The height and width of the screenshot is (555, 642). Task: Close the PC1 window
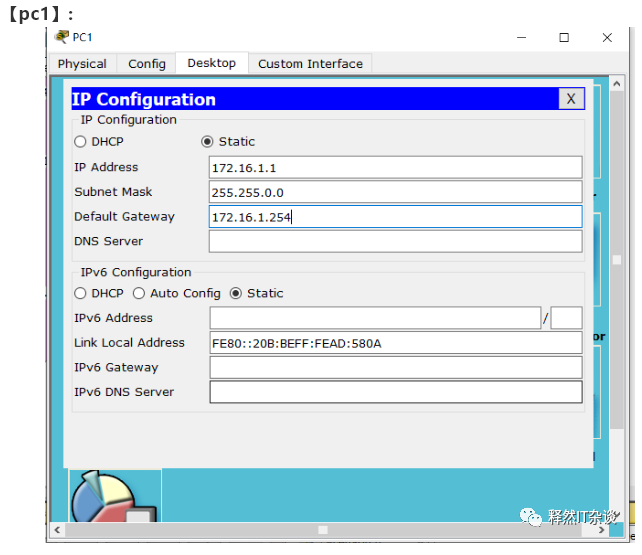607,38
